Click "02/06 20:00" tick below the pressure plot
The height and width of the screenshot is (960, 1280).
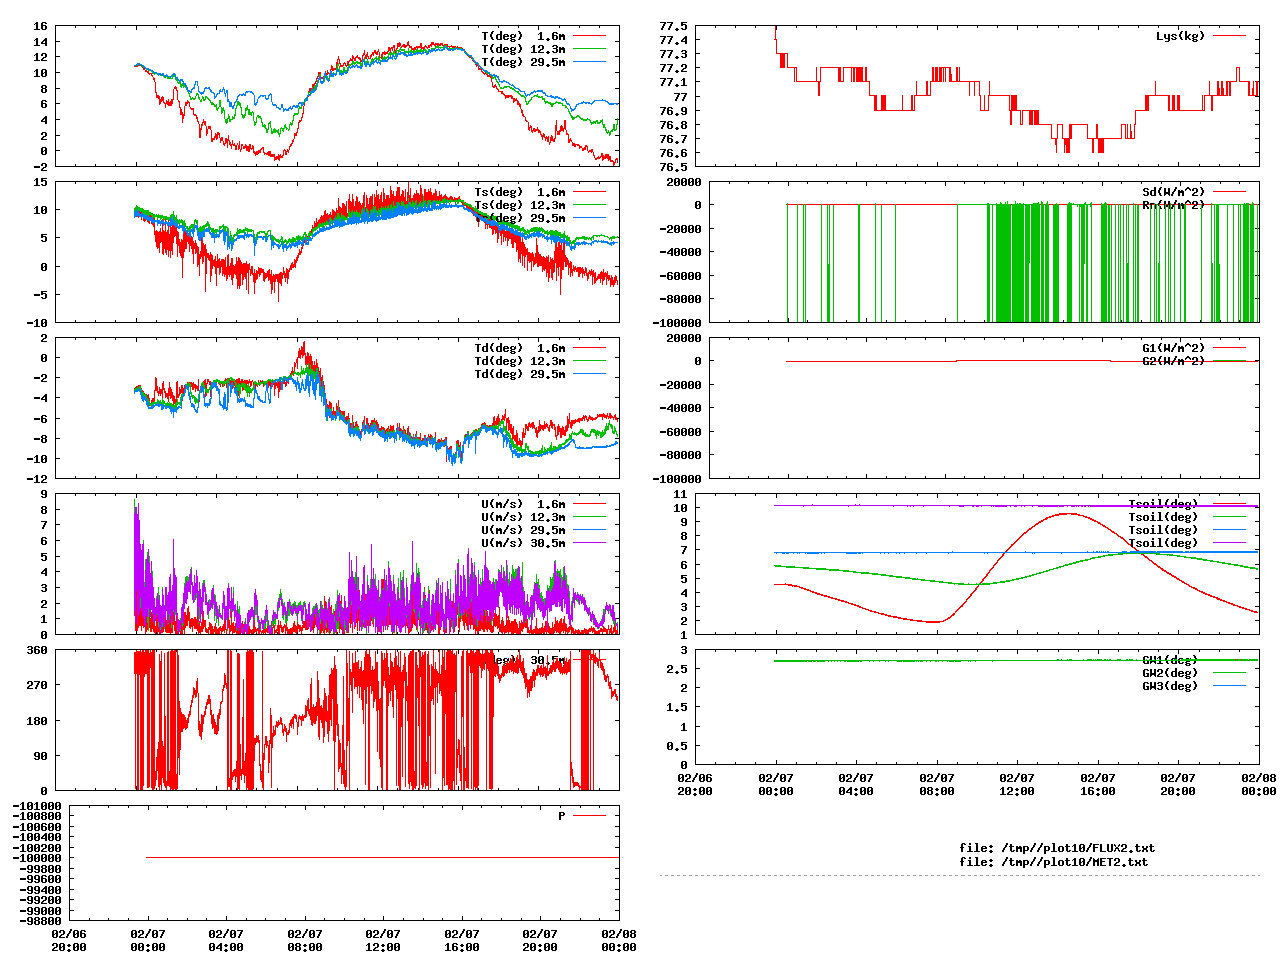(x=69, y=940)
